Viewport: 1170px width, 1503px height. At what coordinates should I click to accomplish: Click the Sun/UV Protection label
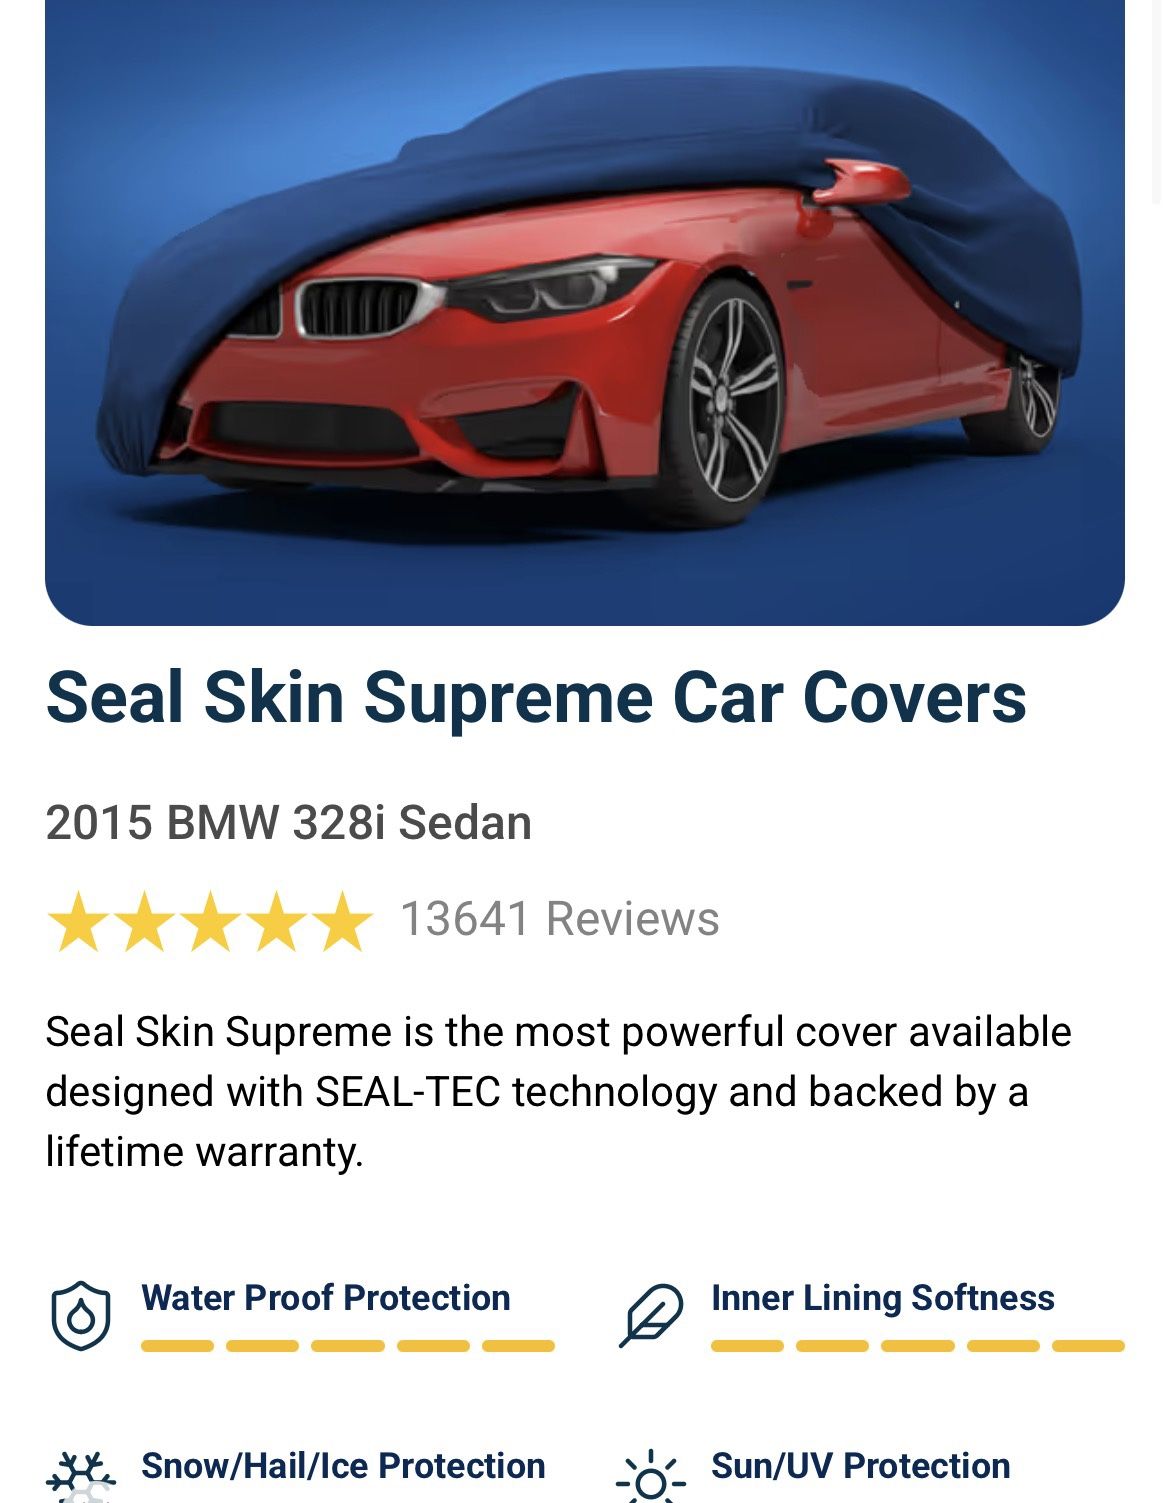point(861,1466)
